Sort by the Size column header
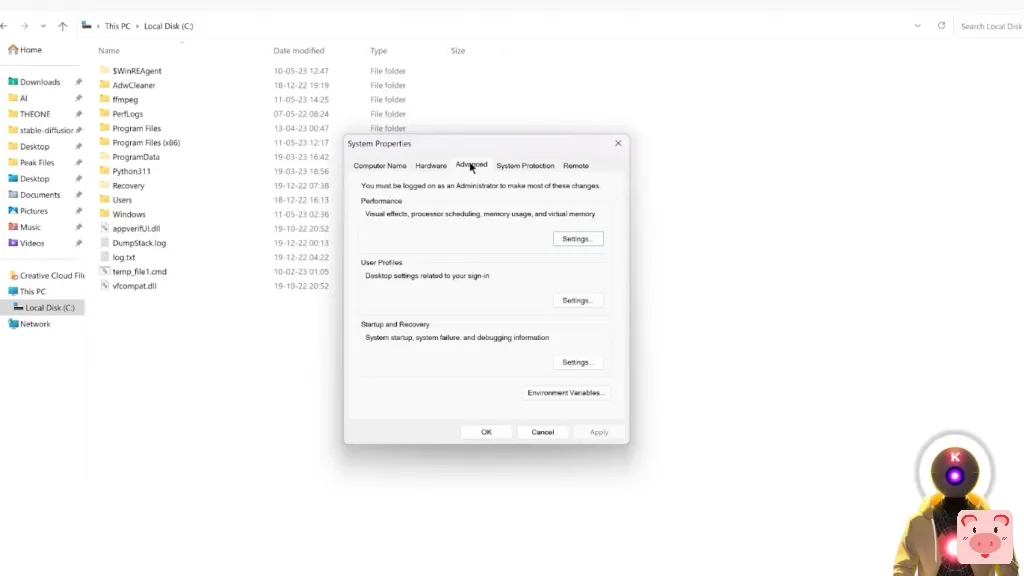This screenshot has height=576, width=1024. pyautogui.click(x=458, y=50)
